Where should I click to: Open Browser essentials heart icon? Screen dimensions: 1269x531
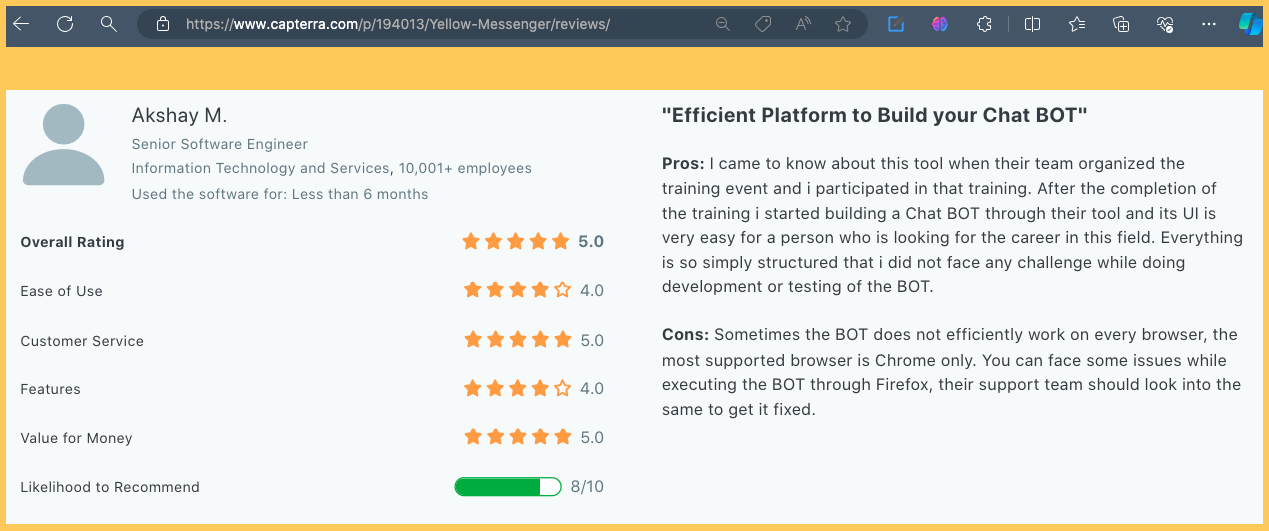tap(1165, 24)
